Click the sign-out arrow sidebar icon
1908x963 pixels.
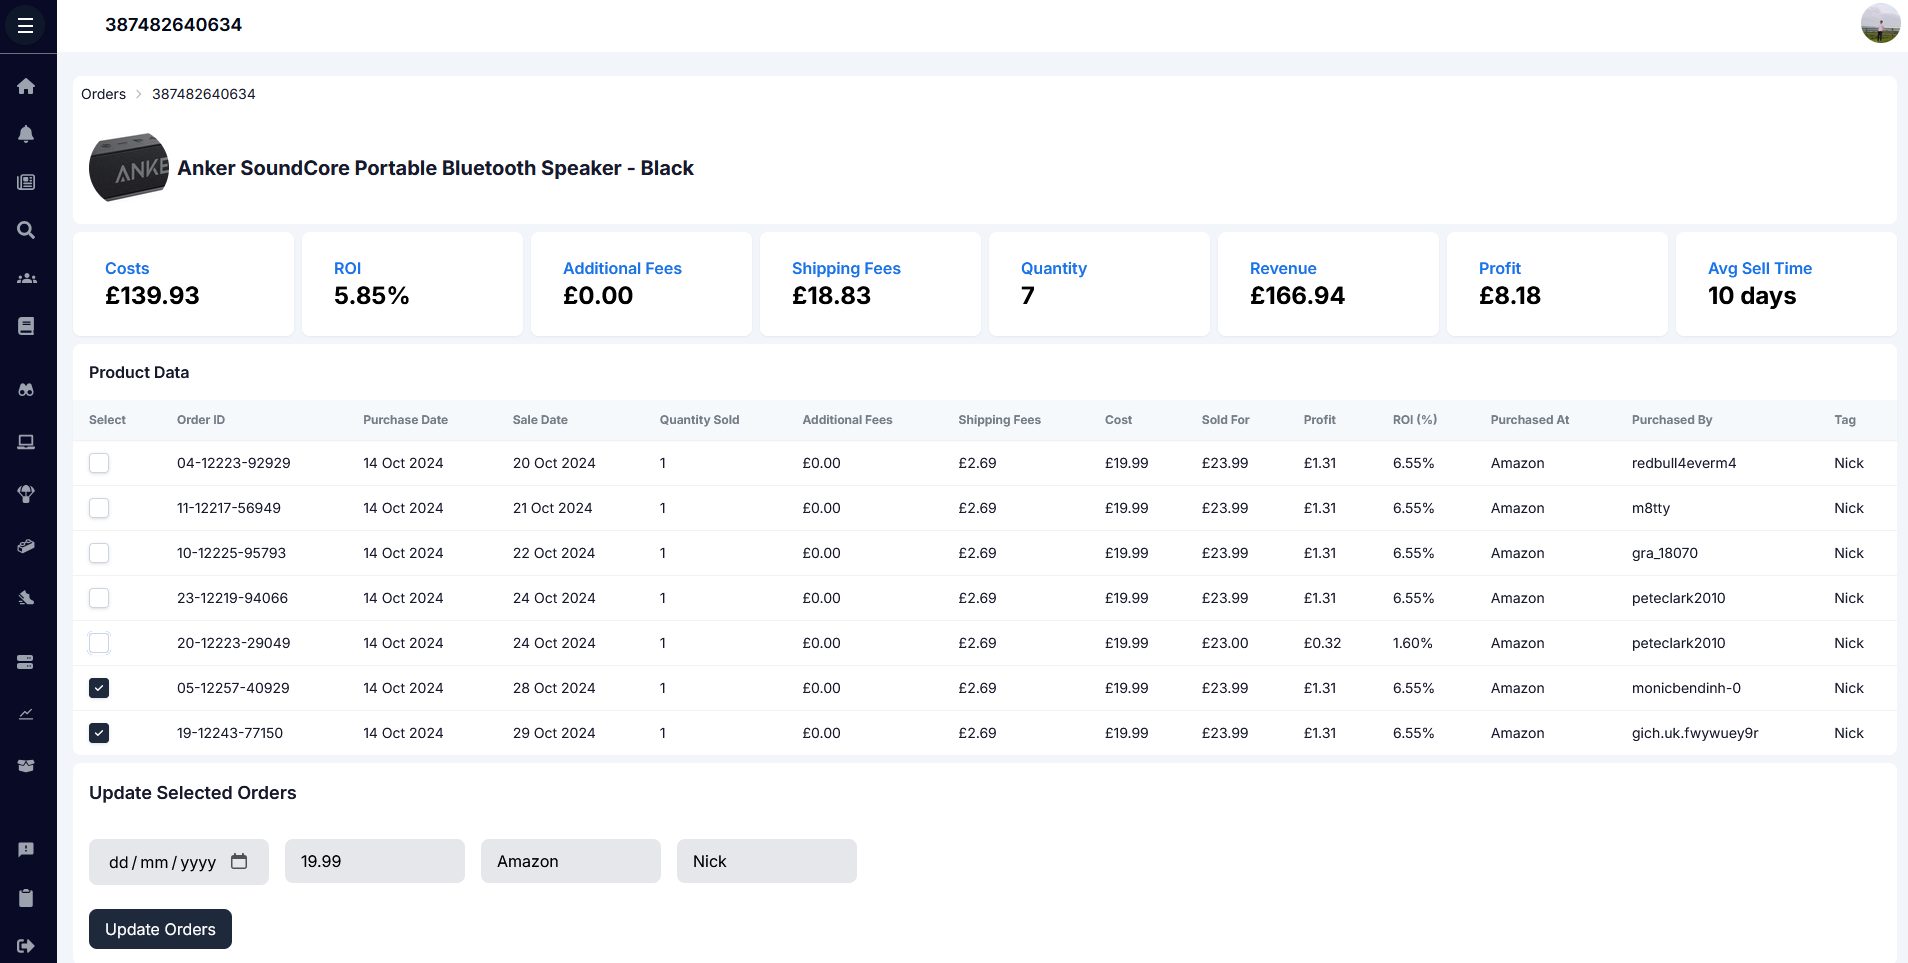[x=26, y=945]
